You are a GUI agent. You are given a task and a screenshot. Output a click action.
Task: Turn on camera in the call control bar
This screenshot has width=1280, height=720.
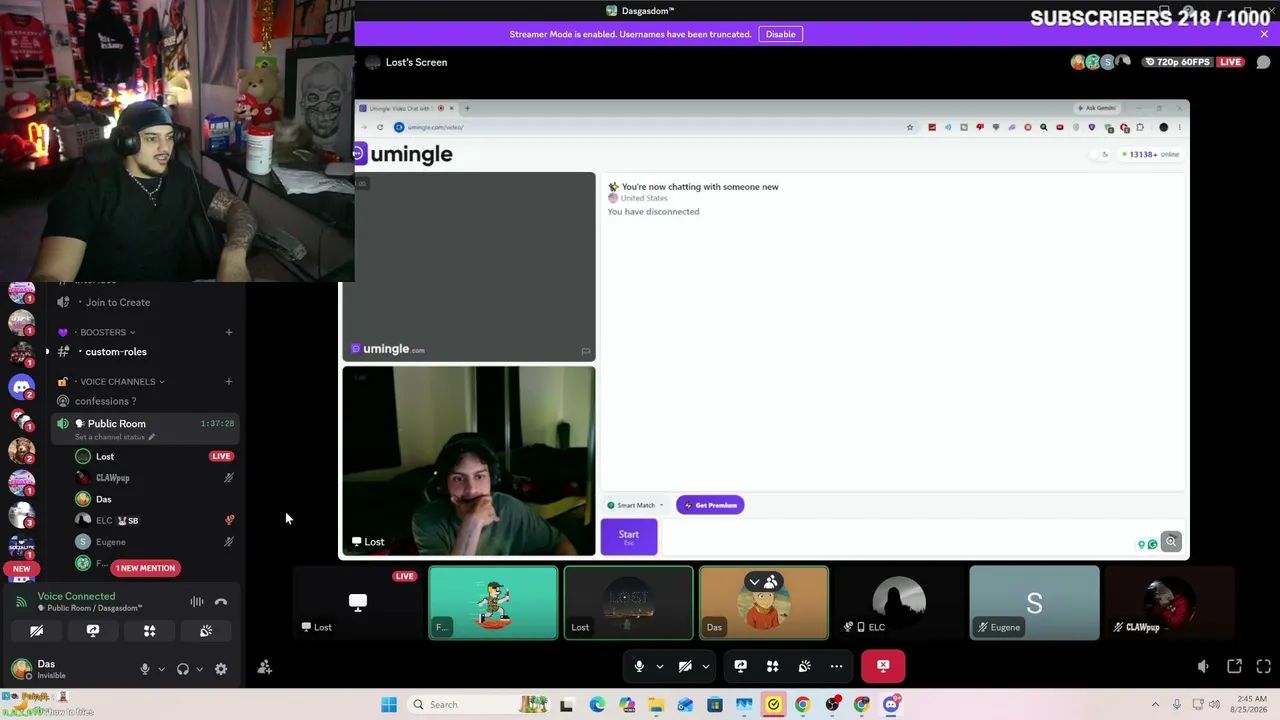point(685,666)
